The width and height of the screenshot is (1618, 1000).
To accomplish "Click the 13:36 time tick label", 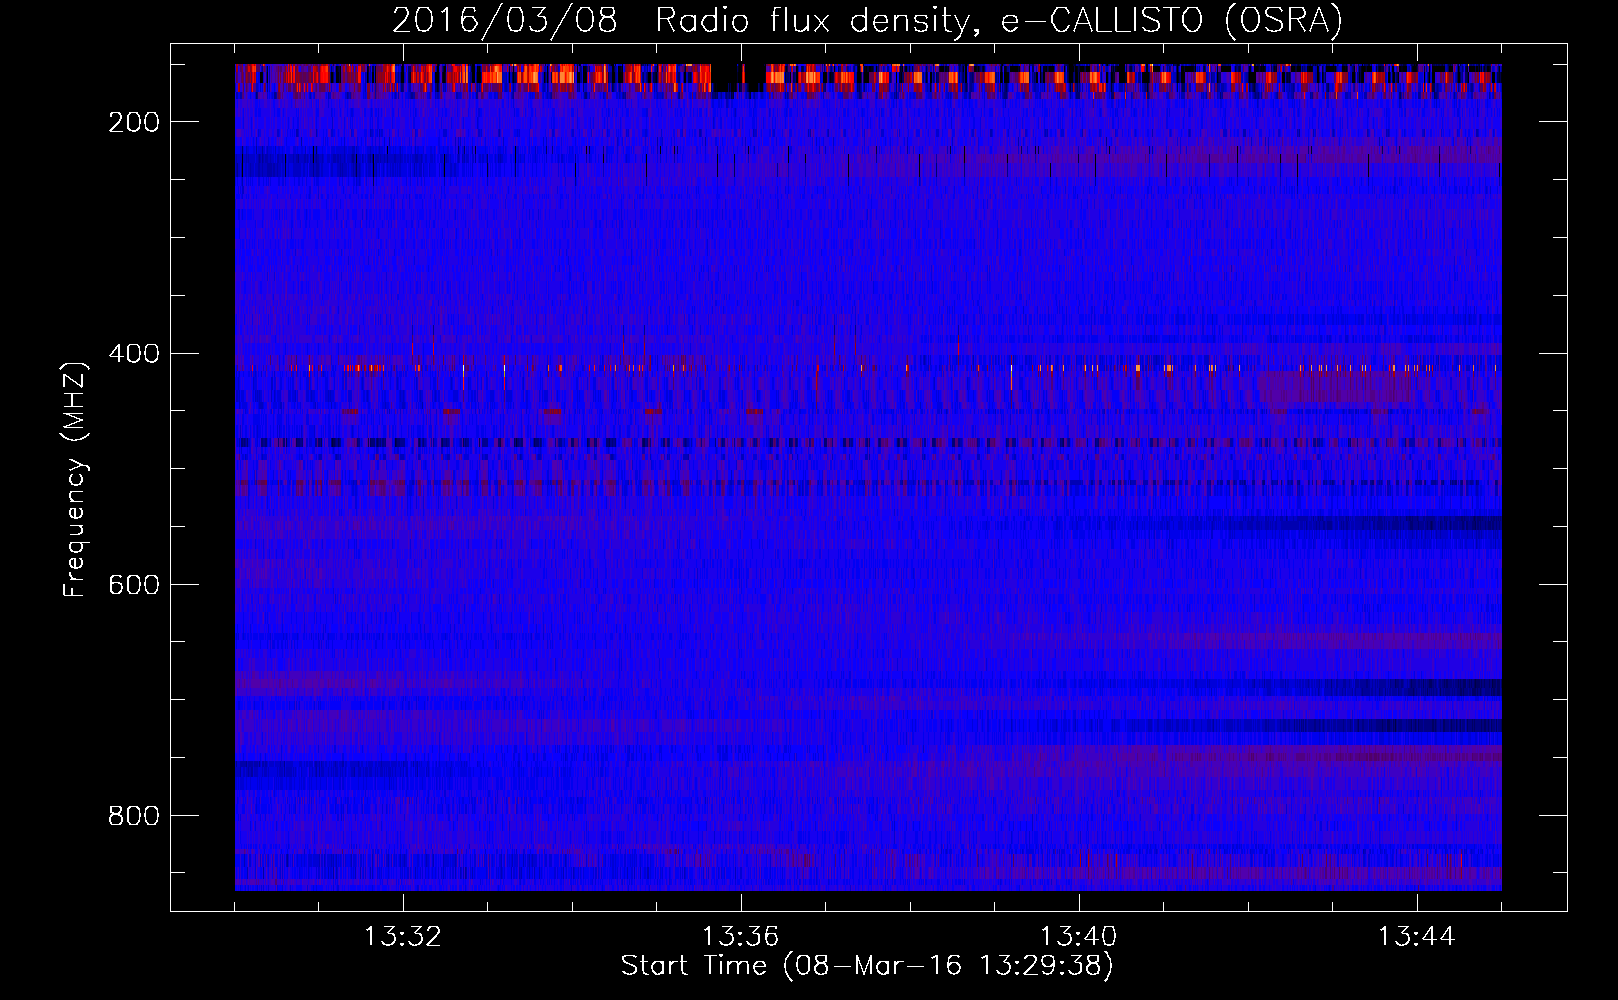I will (741, 937).
